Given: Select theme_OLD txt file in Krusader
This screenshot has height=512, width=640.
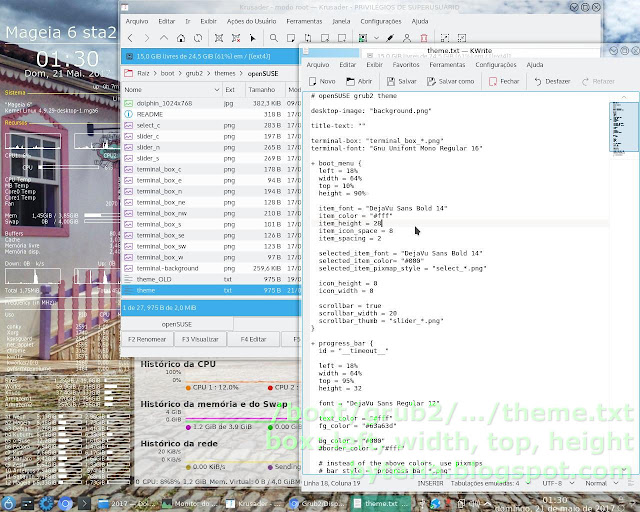Looking at the screenshot, I should 211,279.
